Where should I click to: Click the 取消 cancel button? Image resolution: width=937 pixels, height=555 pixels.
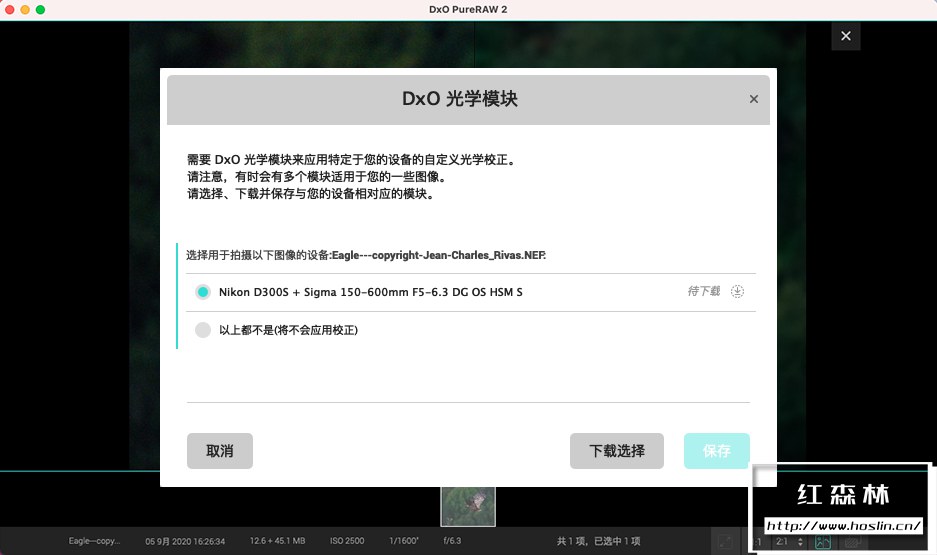pyautogui.click(x=219, y=451)
